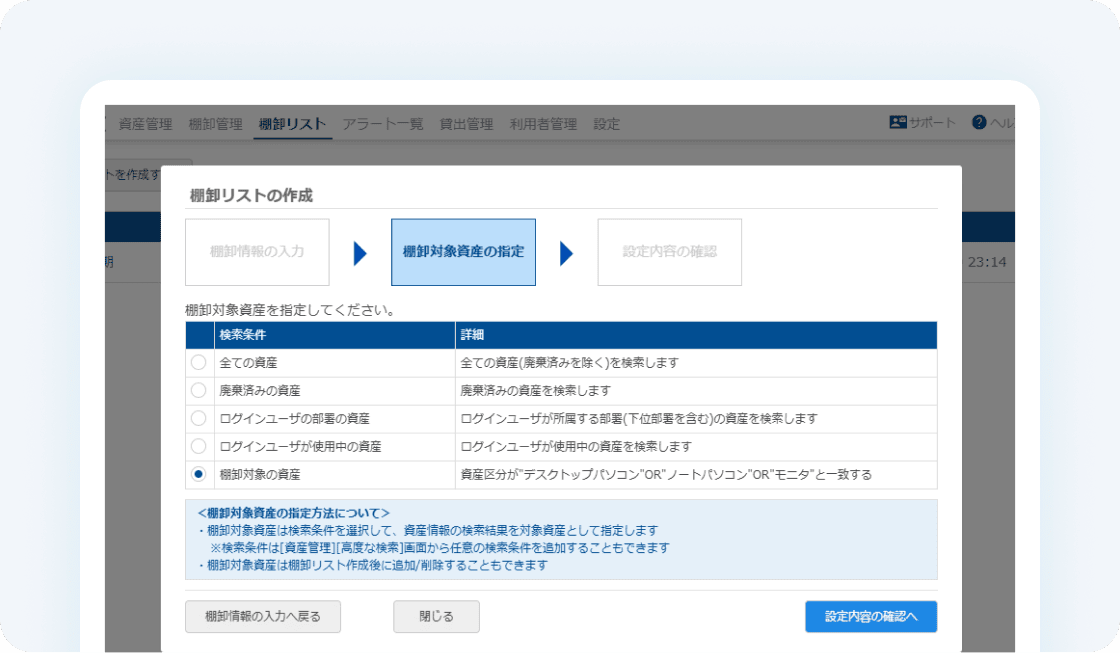1120x653 pixels.
Task: Click the 廃棄済みの資産を検索します detail text
Action: click(535, 391)
